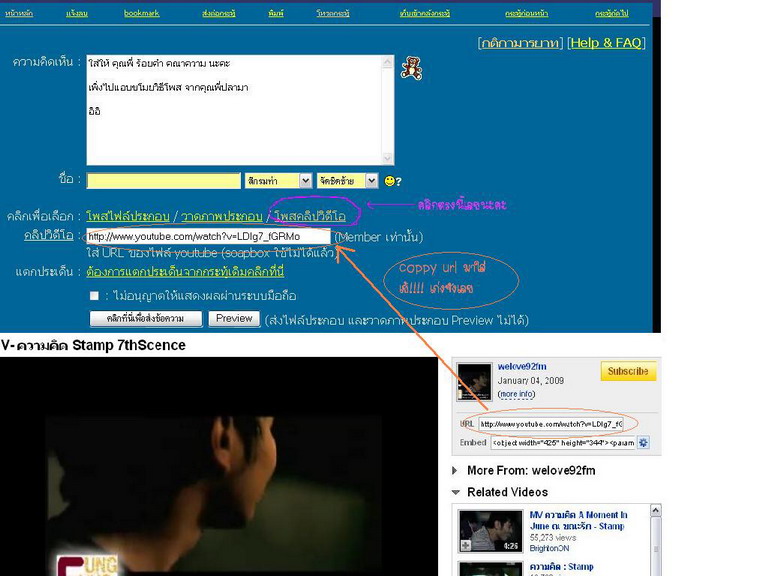768x576 pixels.
Task: Click ส่งต่อกระทู้ in top navigation
Action: 218,13
